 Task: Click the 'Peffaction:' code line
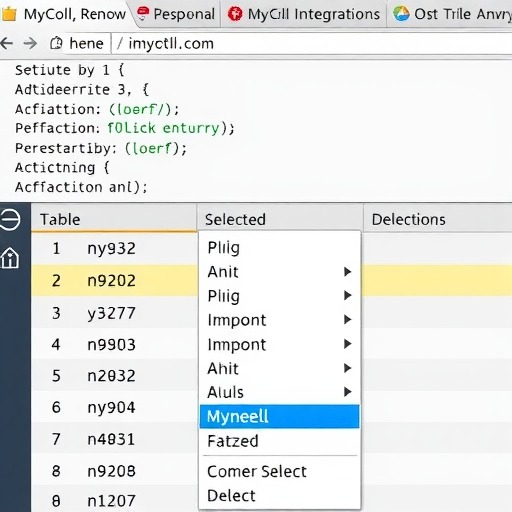tap(125, 128)
